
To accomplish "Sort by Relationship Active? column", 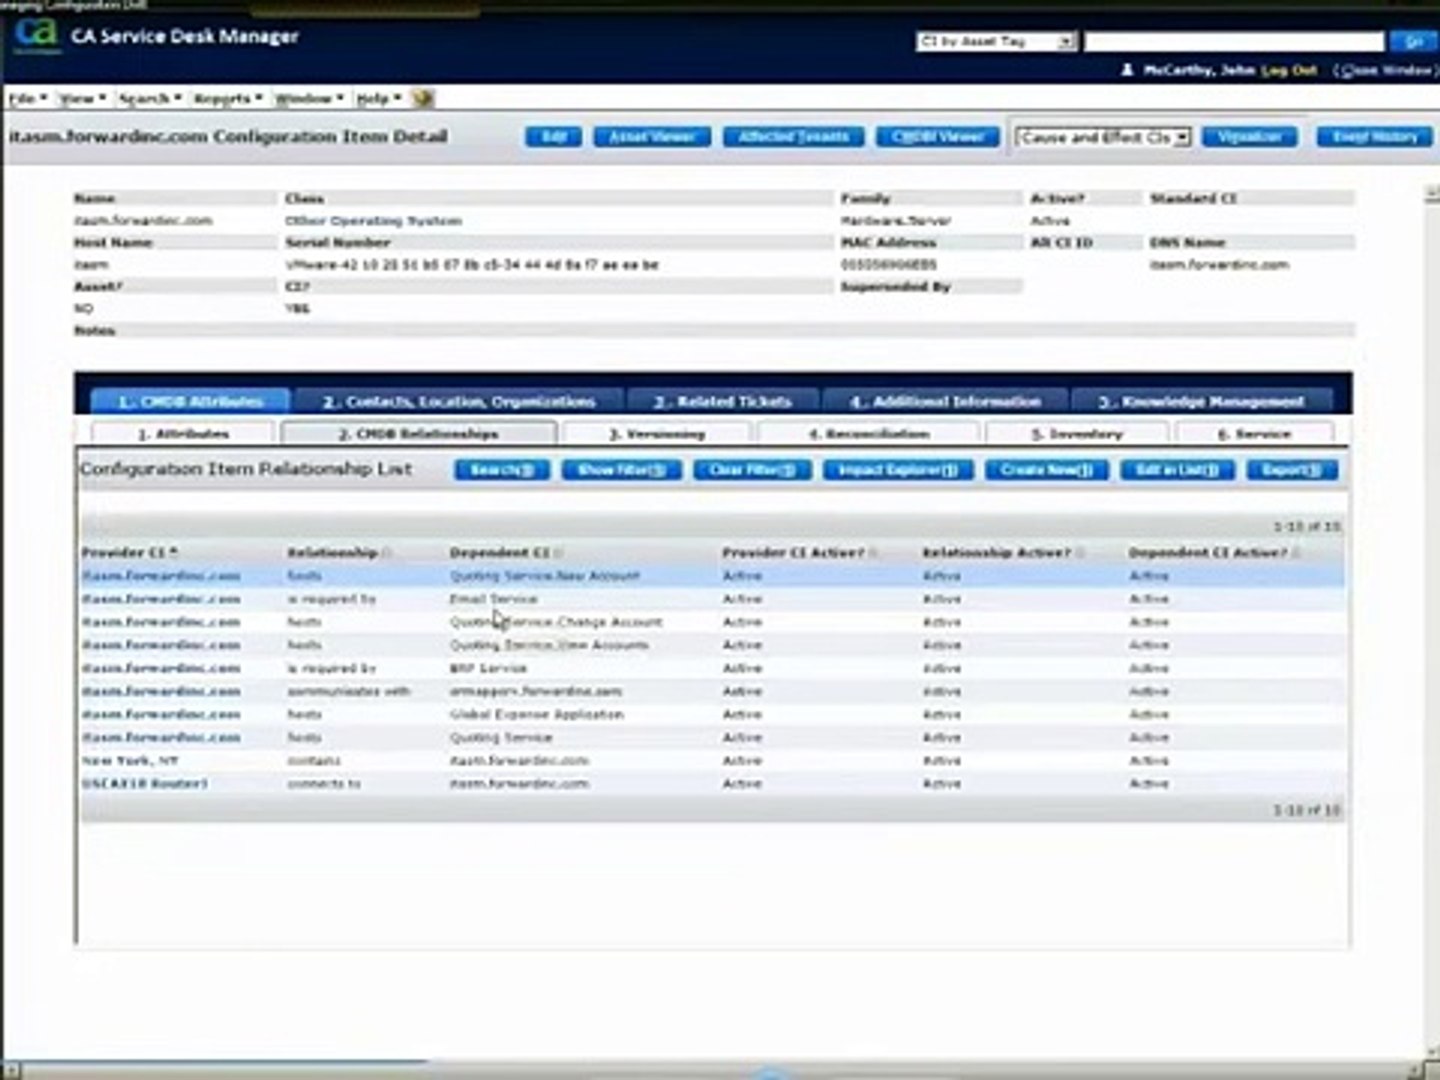I will pyautogui.click(x=996, y=552).
